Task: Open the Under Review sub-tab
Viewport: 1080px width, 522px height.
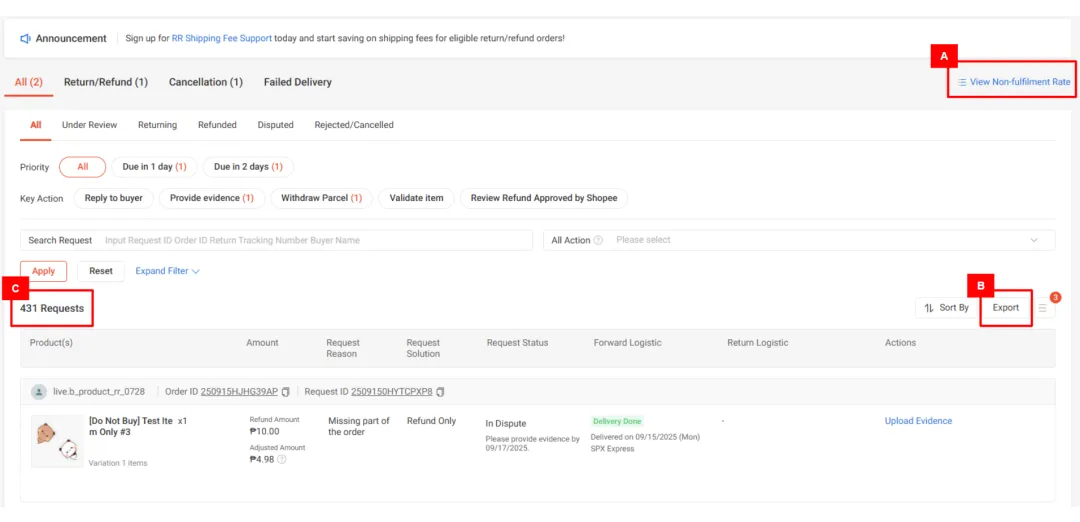Action: point(89,125)
